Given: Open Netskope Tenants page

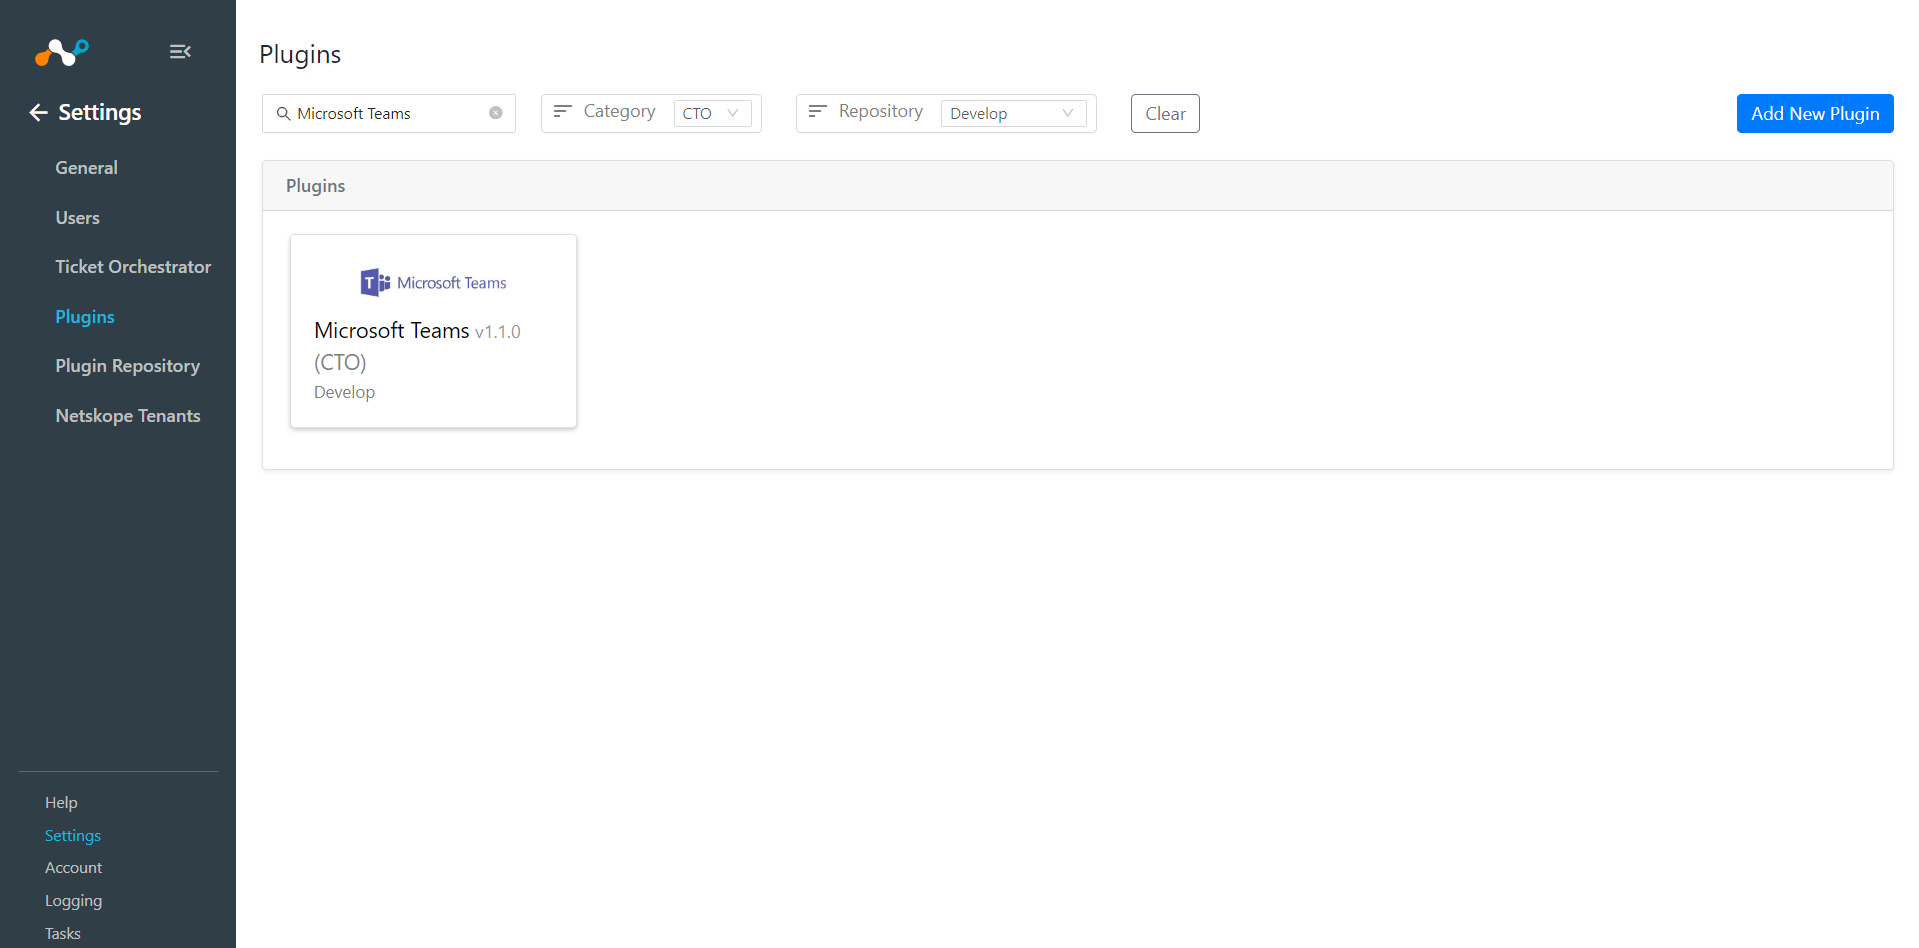Looking at the screenshot, I should point(128,416).
